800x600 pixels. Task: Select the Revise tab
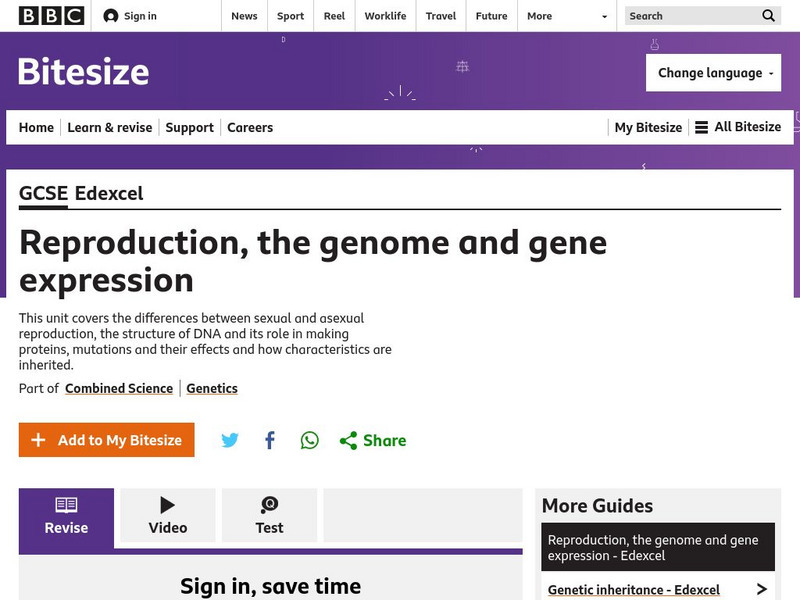point(66,516)
